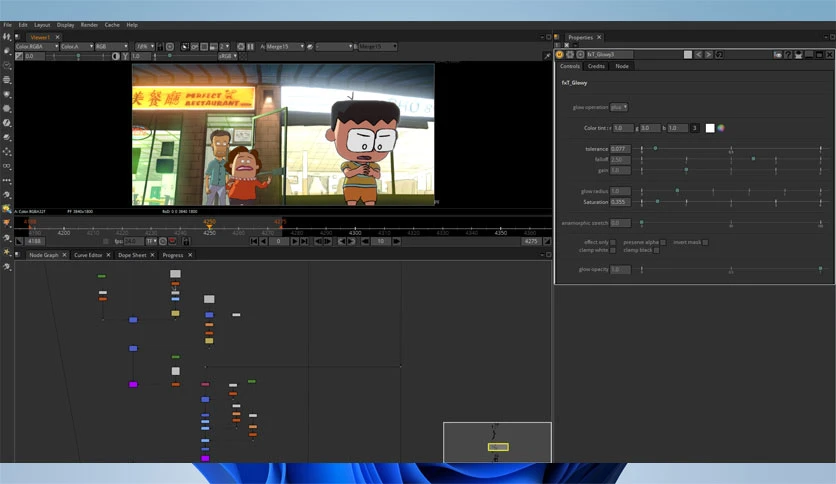Click the settings gear icon beside fxT_Glowy3
The height and width of the screenshot is (484, 836).
tap(570, 54)
